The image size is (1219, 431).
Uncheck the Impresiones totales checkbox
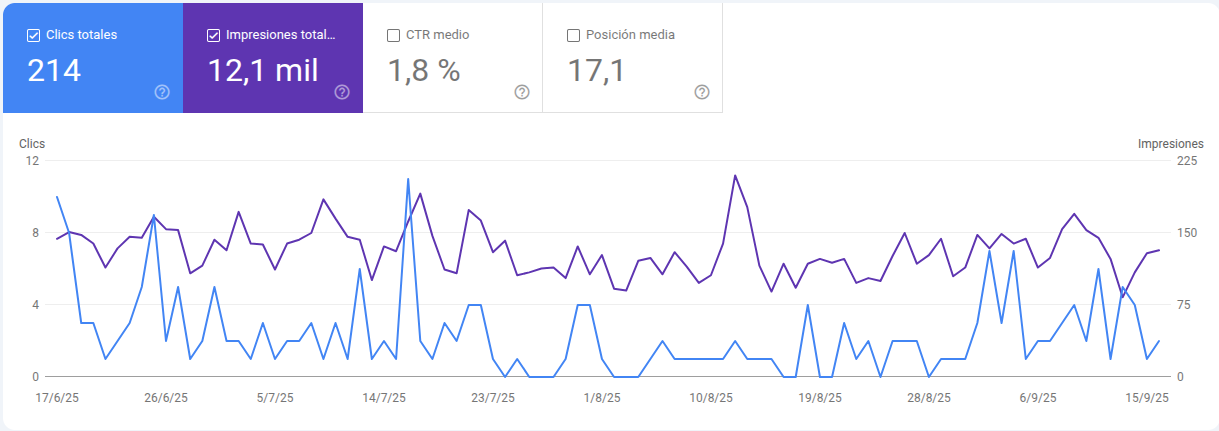pyautogui.click(x=213, y=35)
